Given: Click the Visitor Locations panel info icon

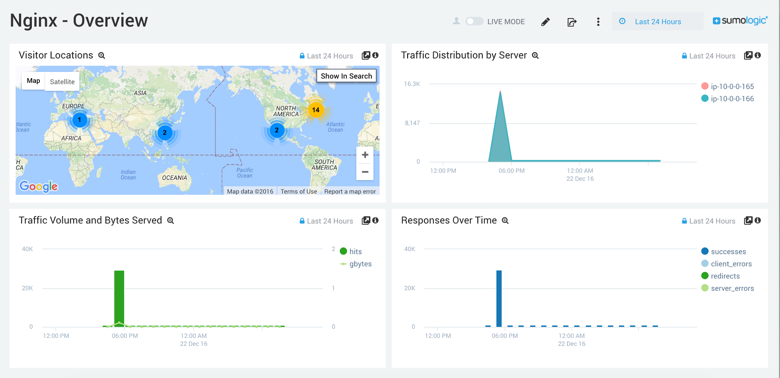Looking at the screenshot, I should 376,56.
